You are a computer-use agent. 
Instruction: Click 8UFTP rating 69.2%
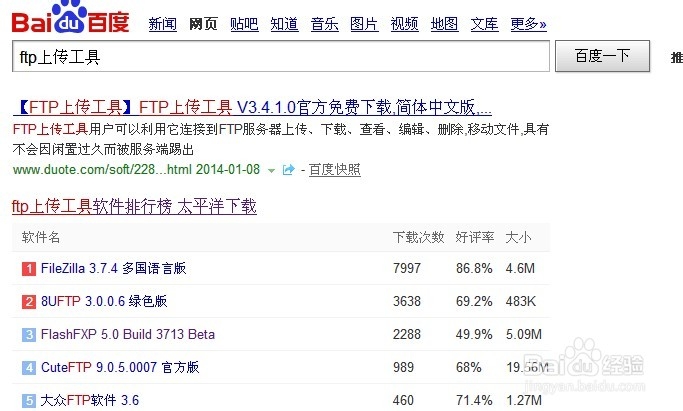pyautogui.click(x=474, y=301)
